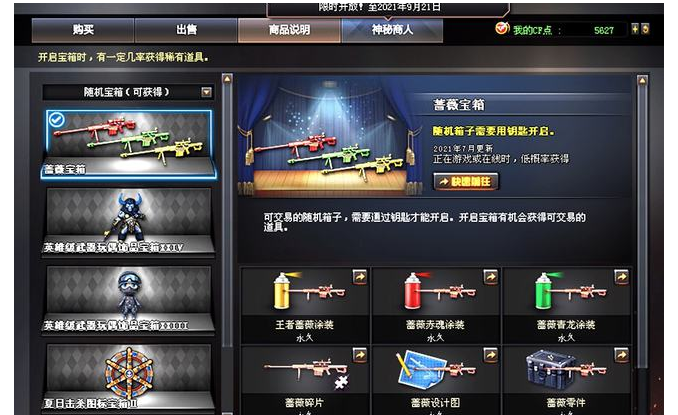Click the right panel scroll-up arrow

tap(642, 80)
